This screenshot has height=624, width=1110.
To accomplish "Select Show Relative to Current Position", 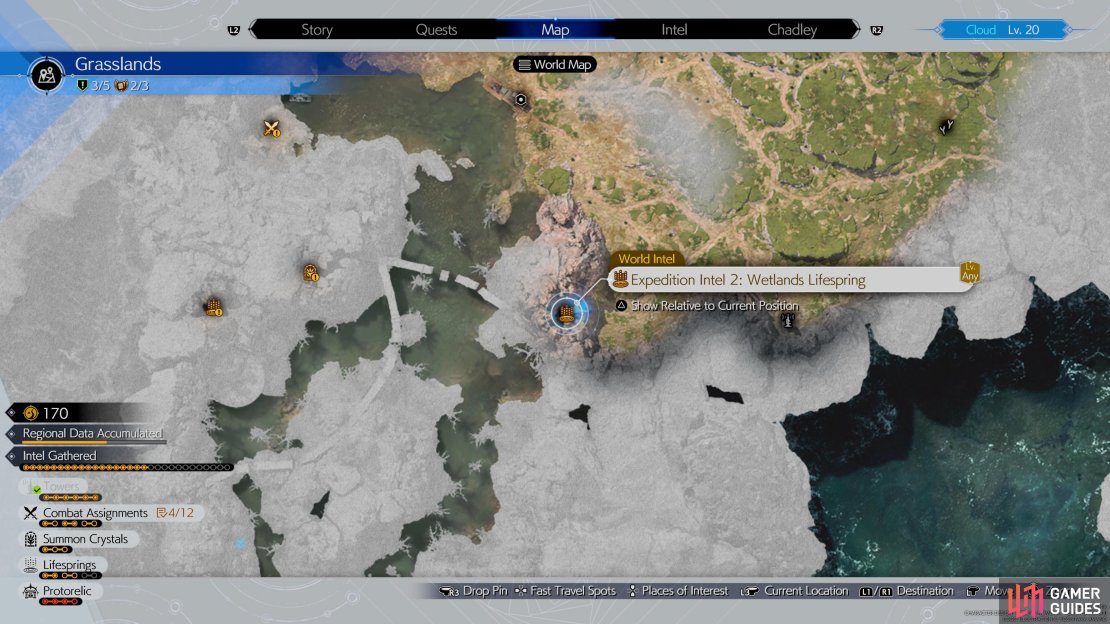I will pyautogui.click(x=714, y=306).
